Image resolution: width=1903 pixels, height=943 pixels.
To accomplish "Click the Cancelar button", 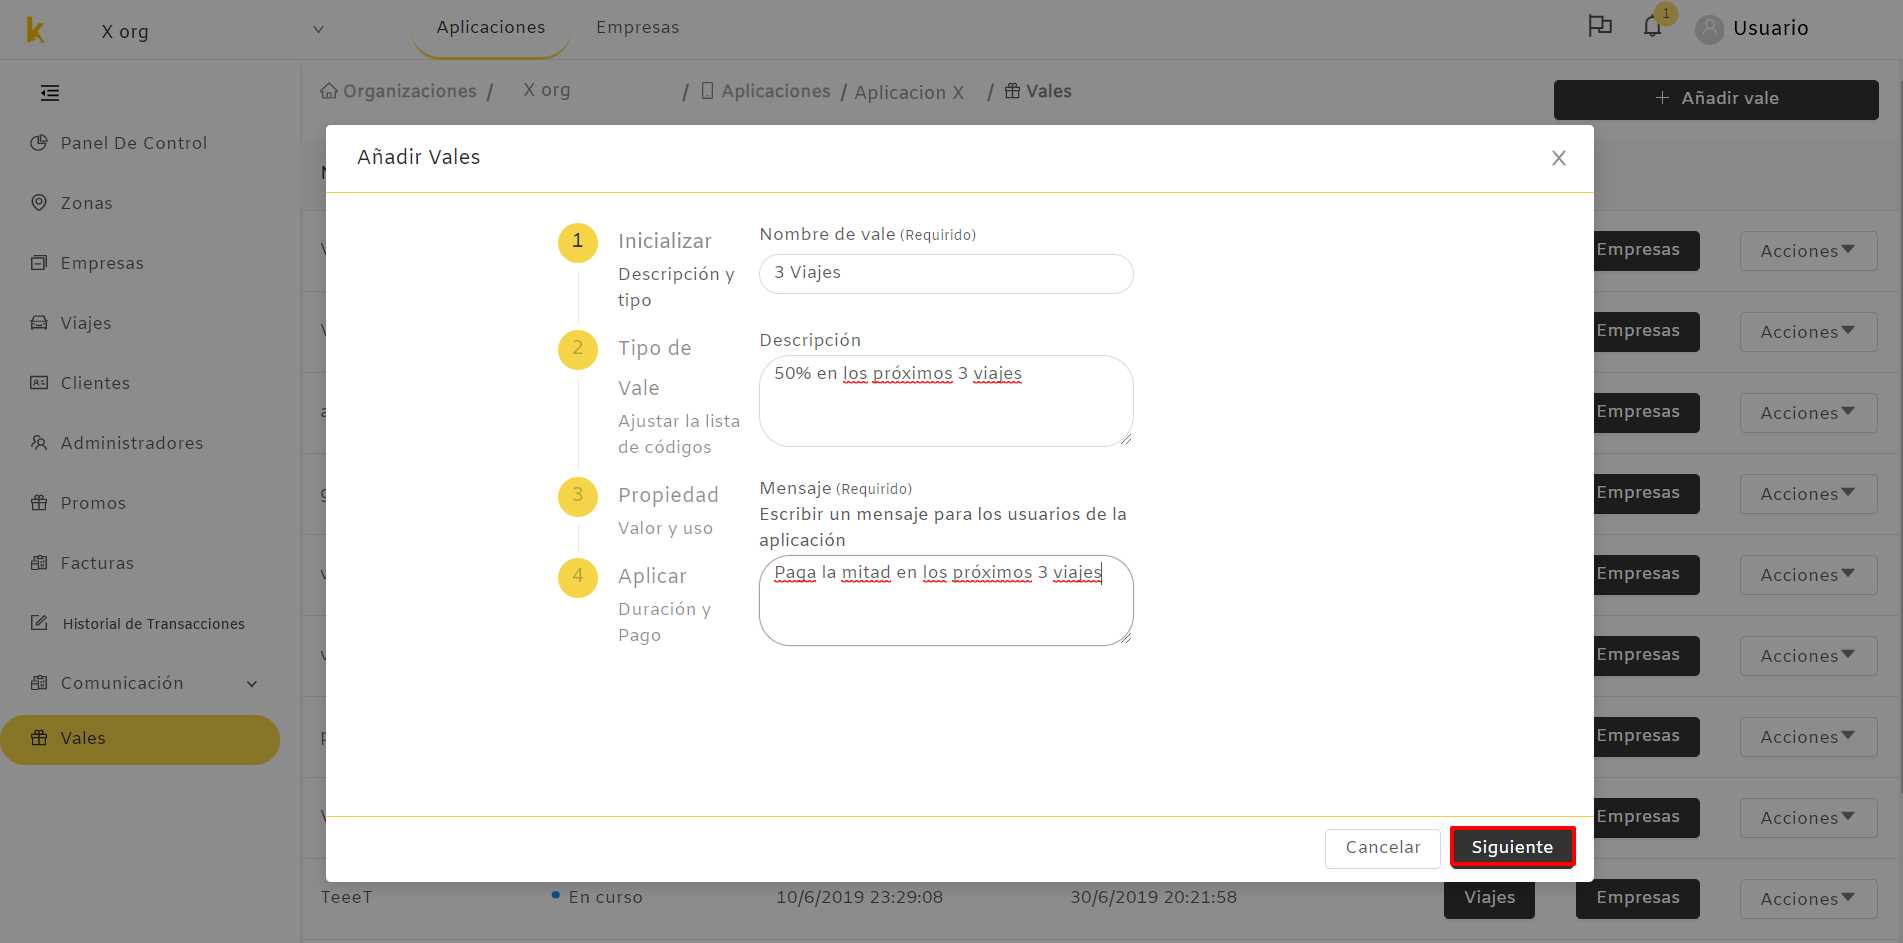I will 1383,848.
